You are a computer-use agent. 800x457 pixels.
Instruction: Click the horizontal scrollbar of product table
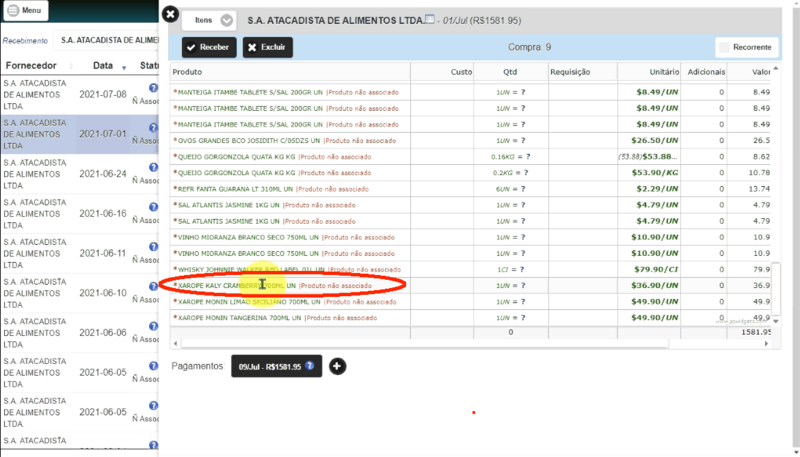pyautogui.click(x=424, y=344)
